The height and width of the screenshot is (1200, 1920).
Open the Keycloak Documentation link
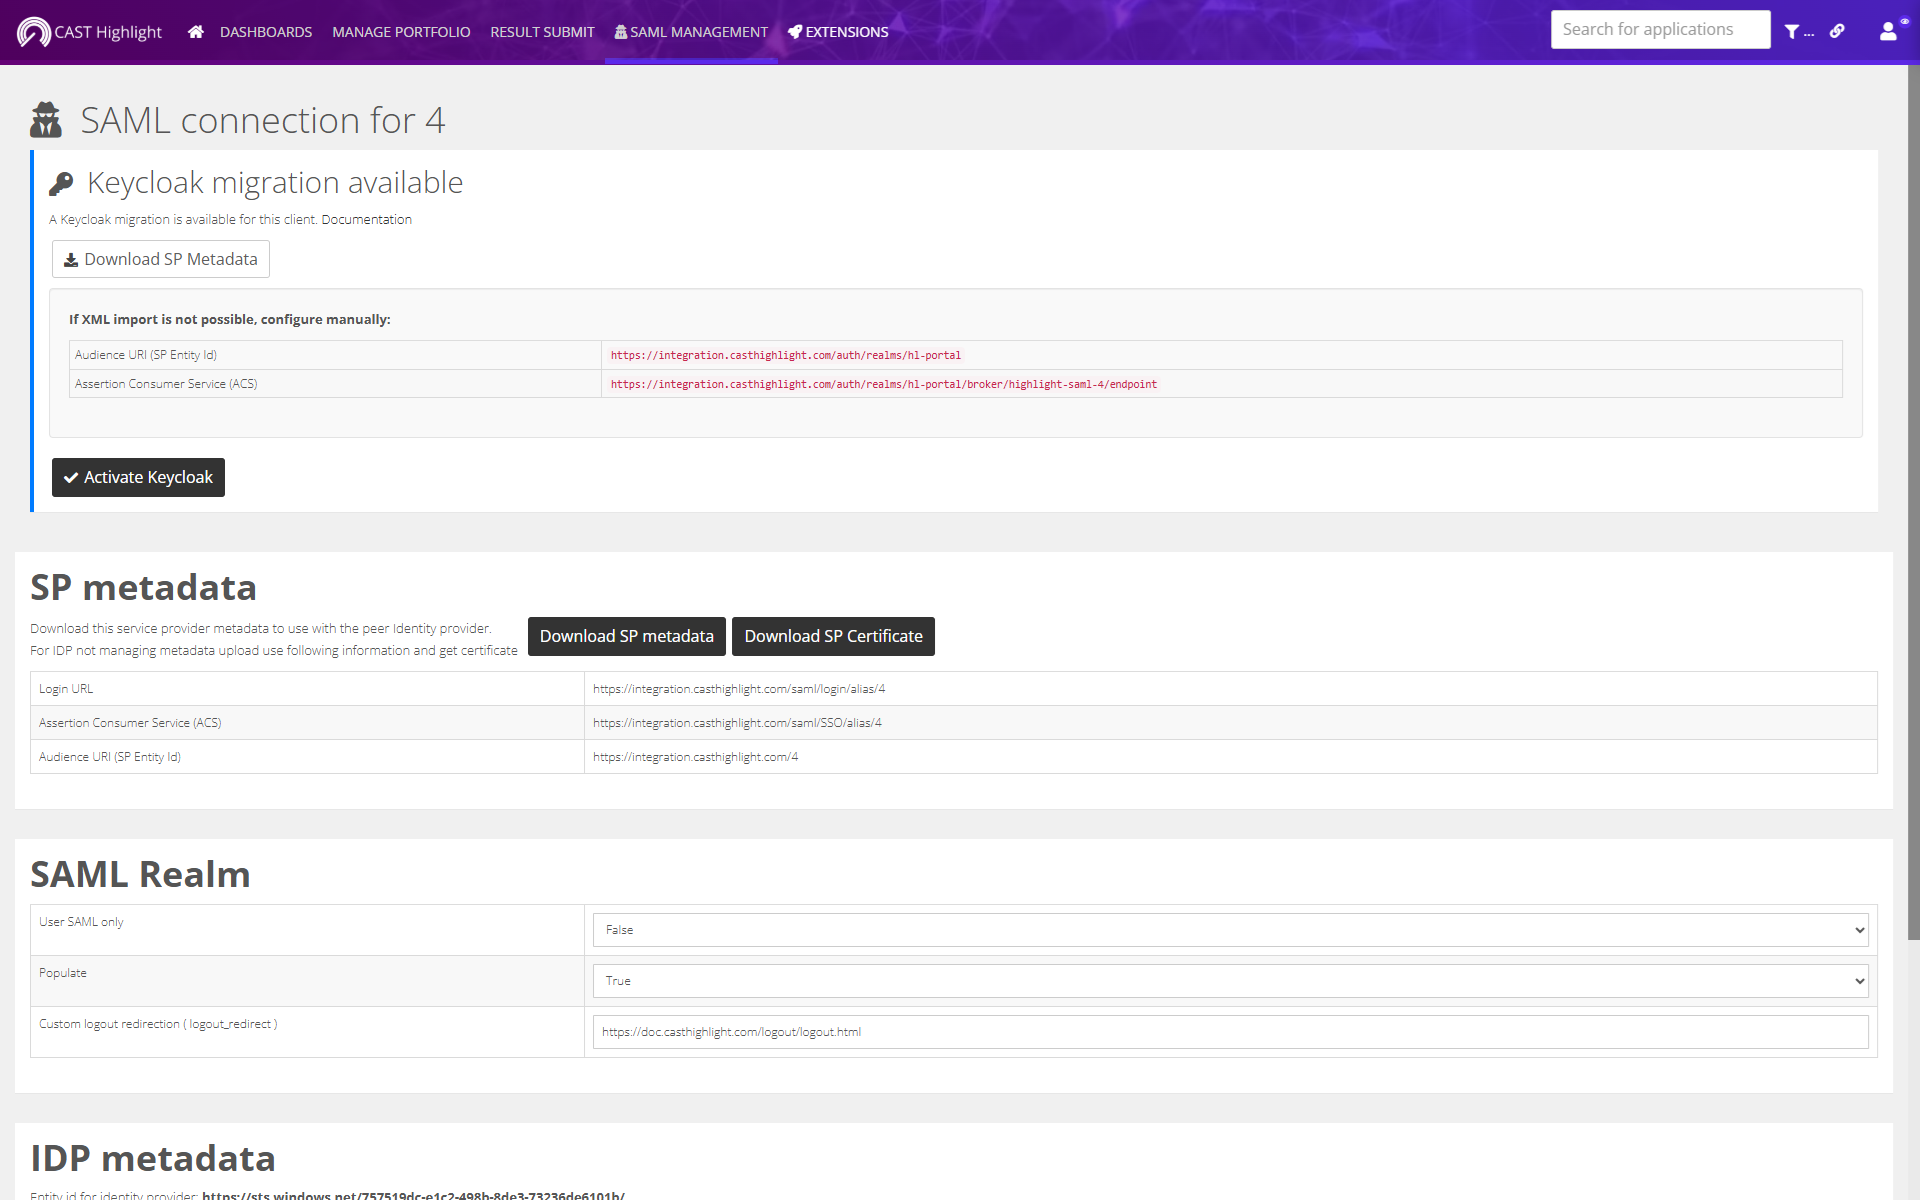366,219
